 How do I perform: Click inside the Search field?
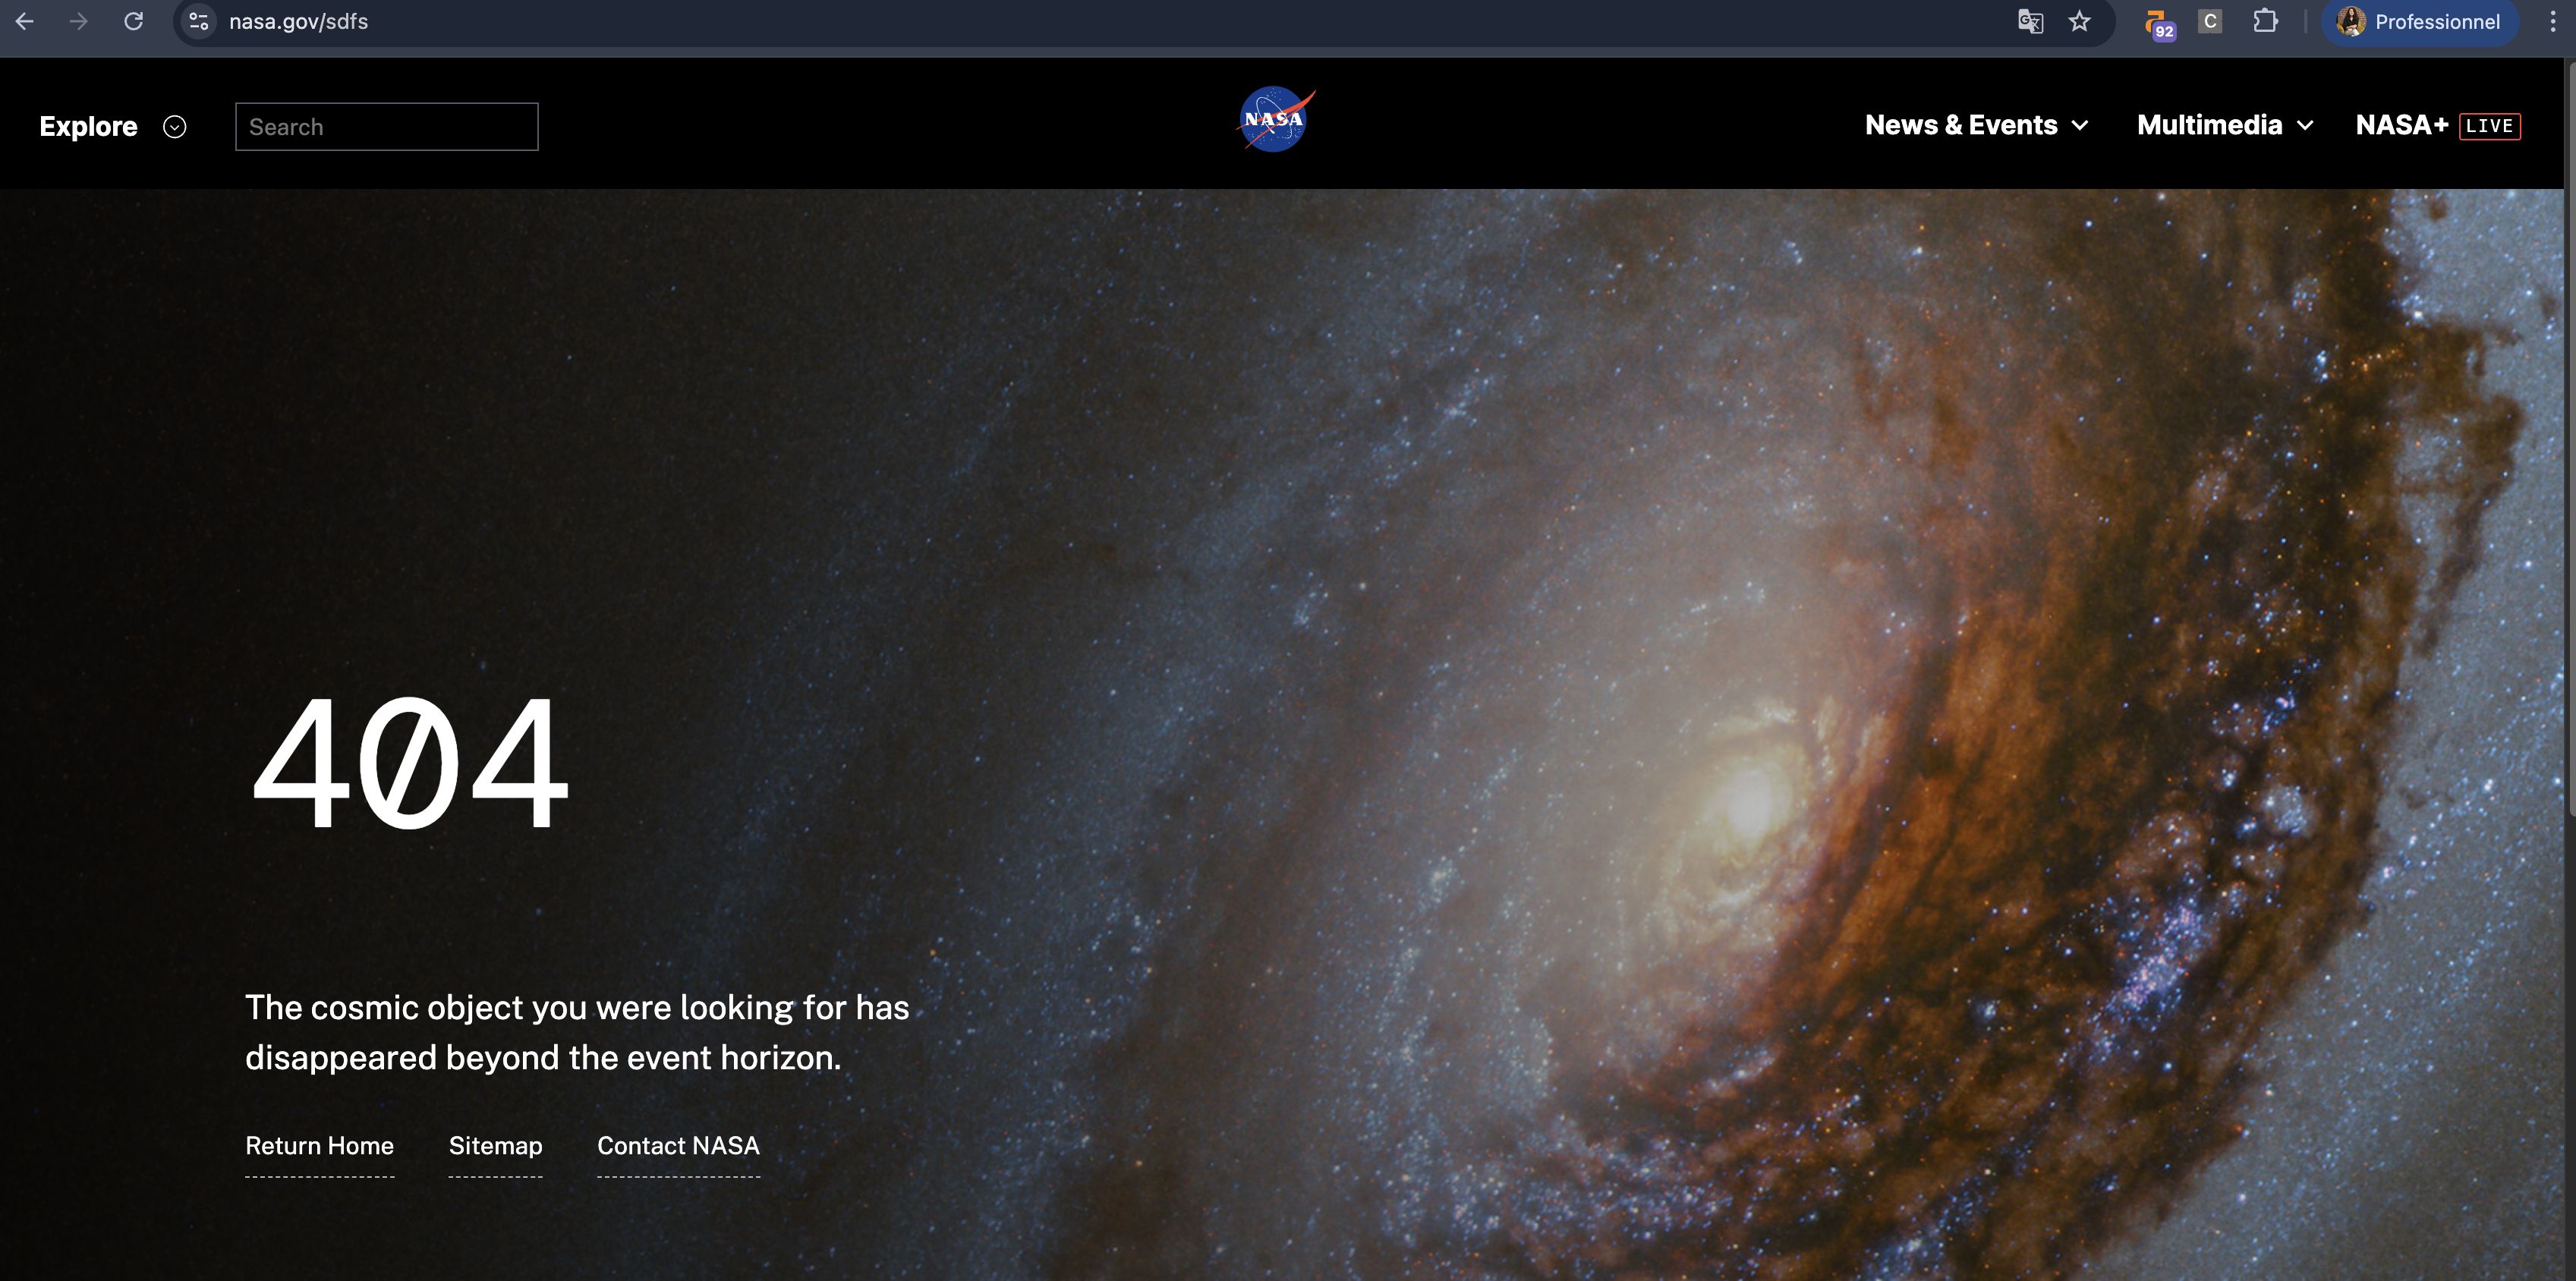pos(386,125)
